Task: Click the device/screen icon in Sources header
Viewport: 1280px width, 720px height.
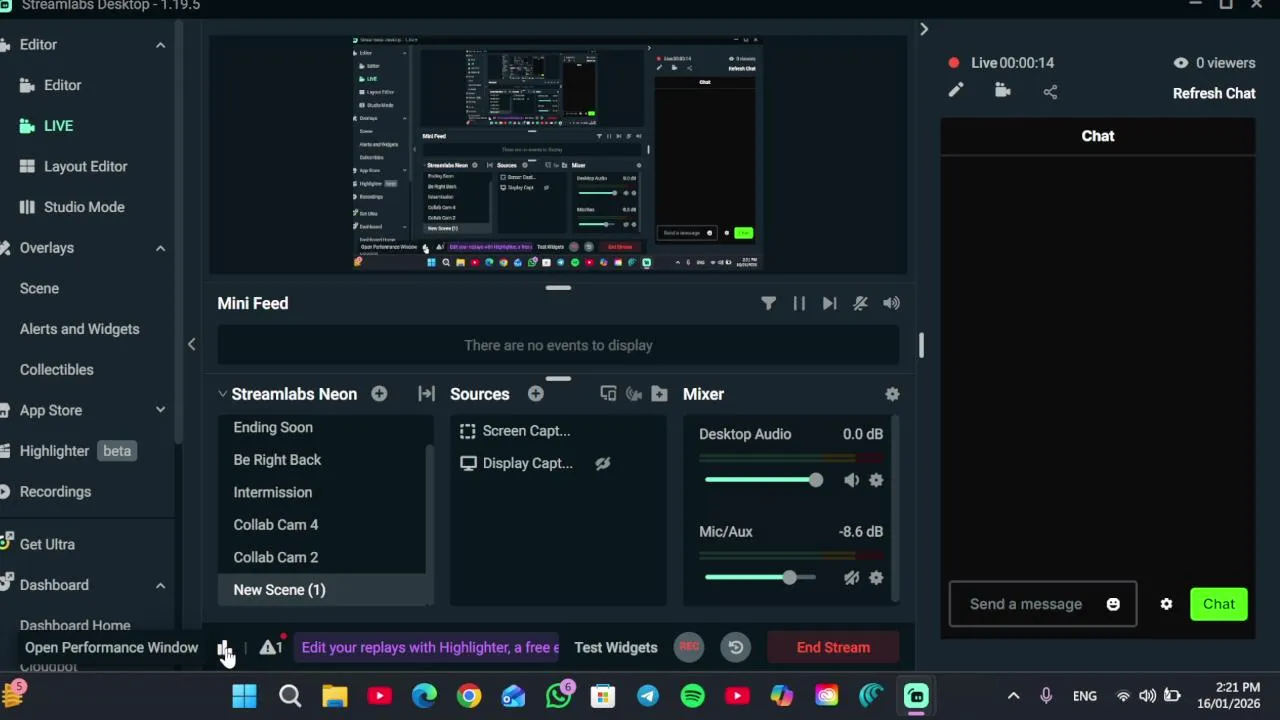Action: (608, 394)
